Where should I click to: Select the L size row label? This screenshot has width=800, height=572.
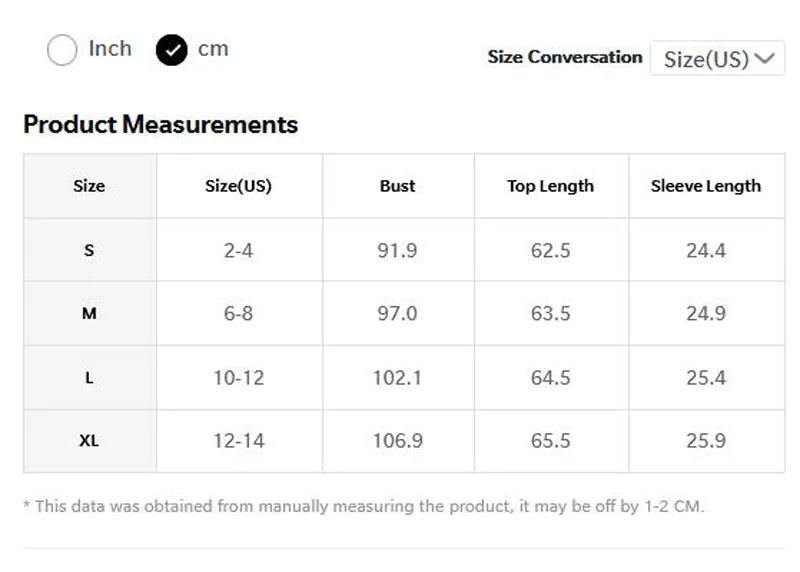89,378
